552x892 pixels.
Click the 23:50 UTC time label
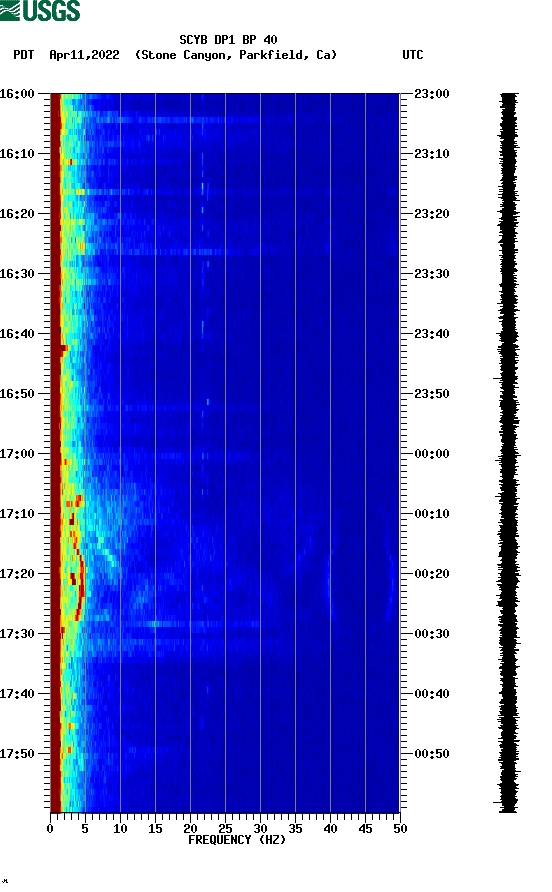point(432,394)
